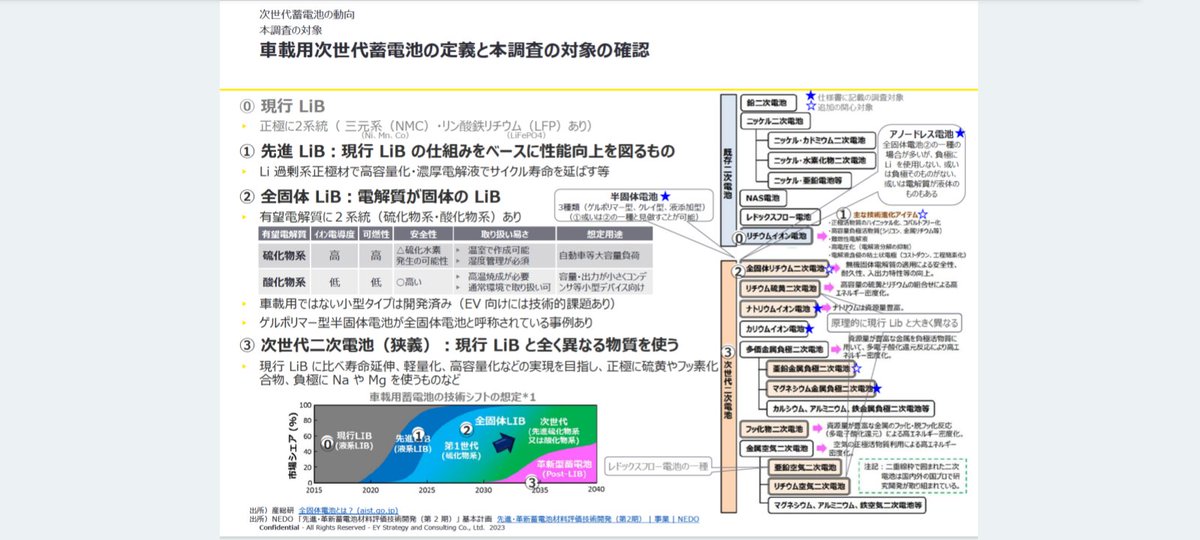Click the pink arrow next to フッ化物二次電池
This screenshot has width=1200, height=540.
pyautogui.click(x=819, y=429)
